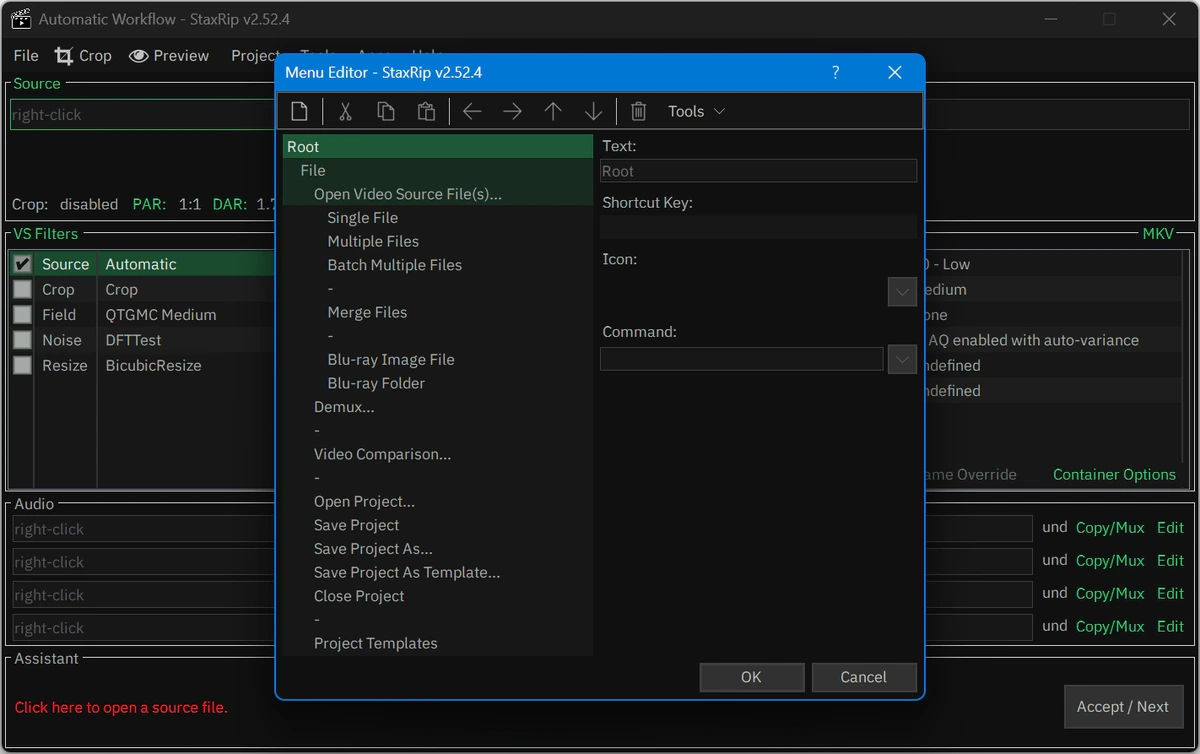Select the Merge Files tree item

pos(367,312)
